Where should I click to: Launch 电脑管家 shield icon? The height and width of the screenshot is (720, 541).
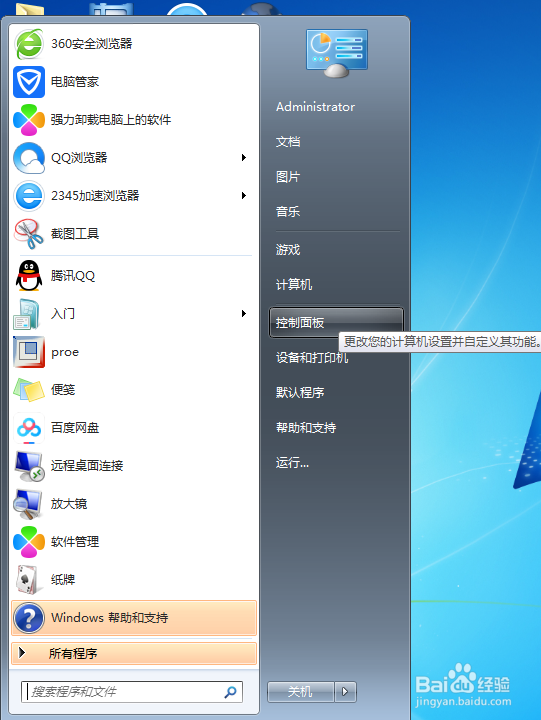[29, 82]
